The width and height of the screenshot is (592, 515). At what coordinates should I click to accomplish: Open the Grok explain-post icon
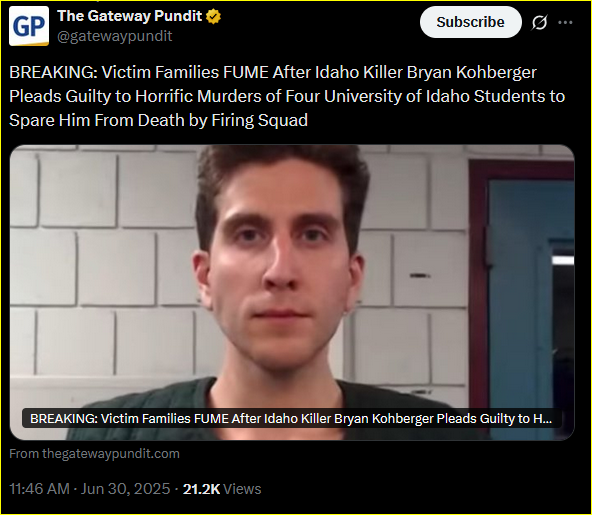(x=540, y=23)
